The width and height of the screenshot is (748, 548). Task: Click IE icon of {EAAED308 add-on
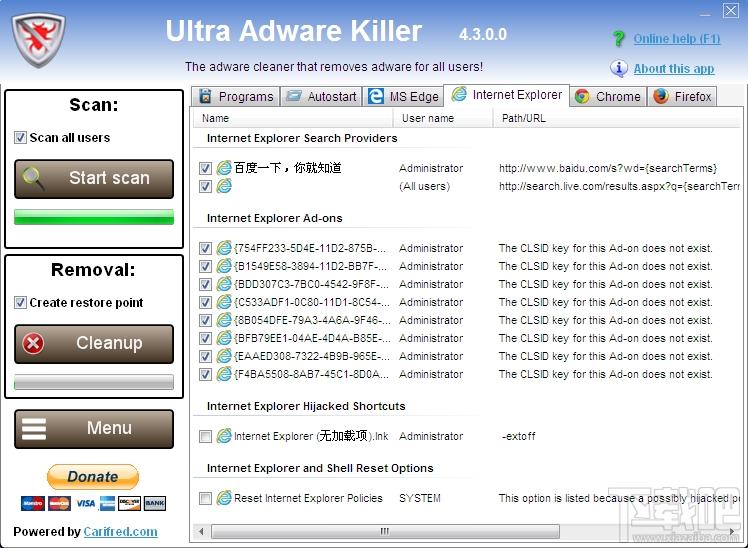pyautogui.click(x=224, y=356)
